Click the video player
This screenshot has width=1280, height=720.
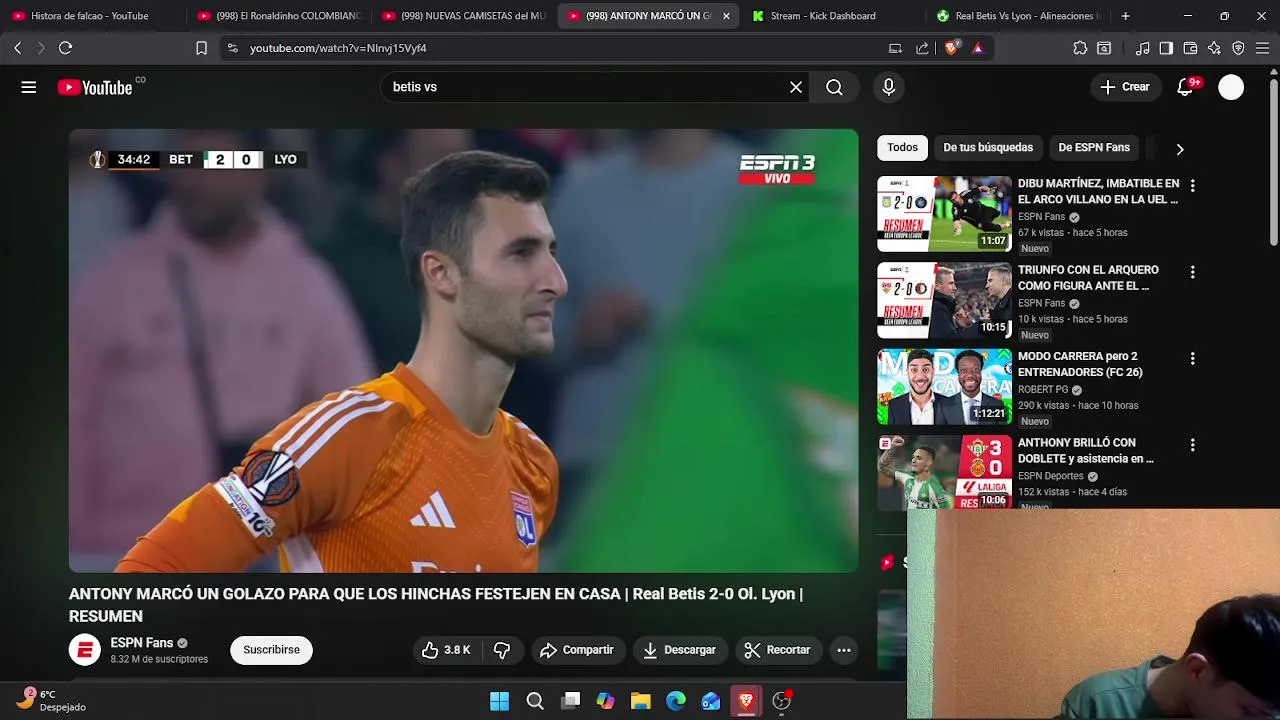tap(463, 350)
